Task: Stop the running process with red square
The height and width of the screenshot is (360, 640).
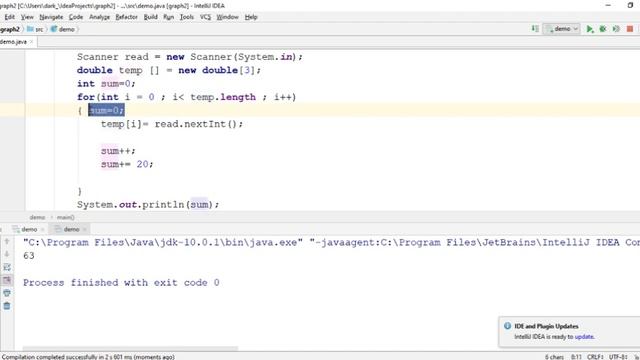Action: (630, 29)
